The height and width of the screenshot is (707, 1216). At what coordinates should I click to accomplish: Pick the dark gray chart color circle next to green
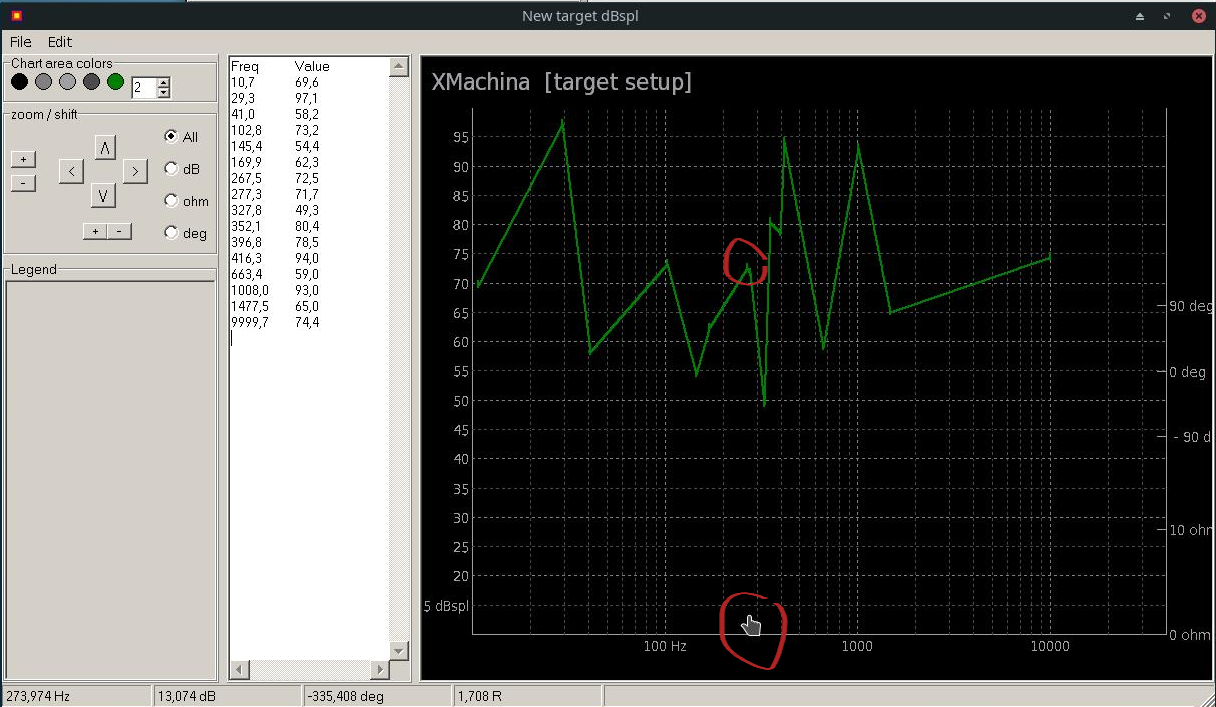click(91, 82)
